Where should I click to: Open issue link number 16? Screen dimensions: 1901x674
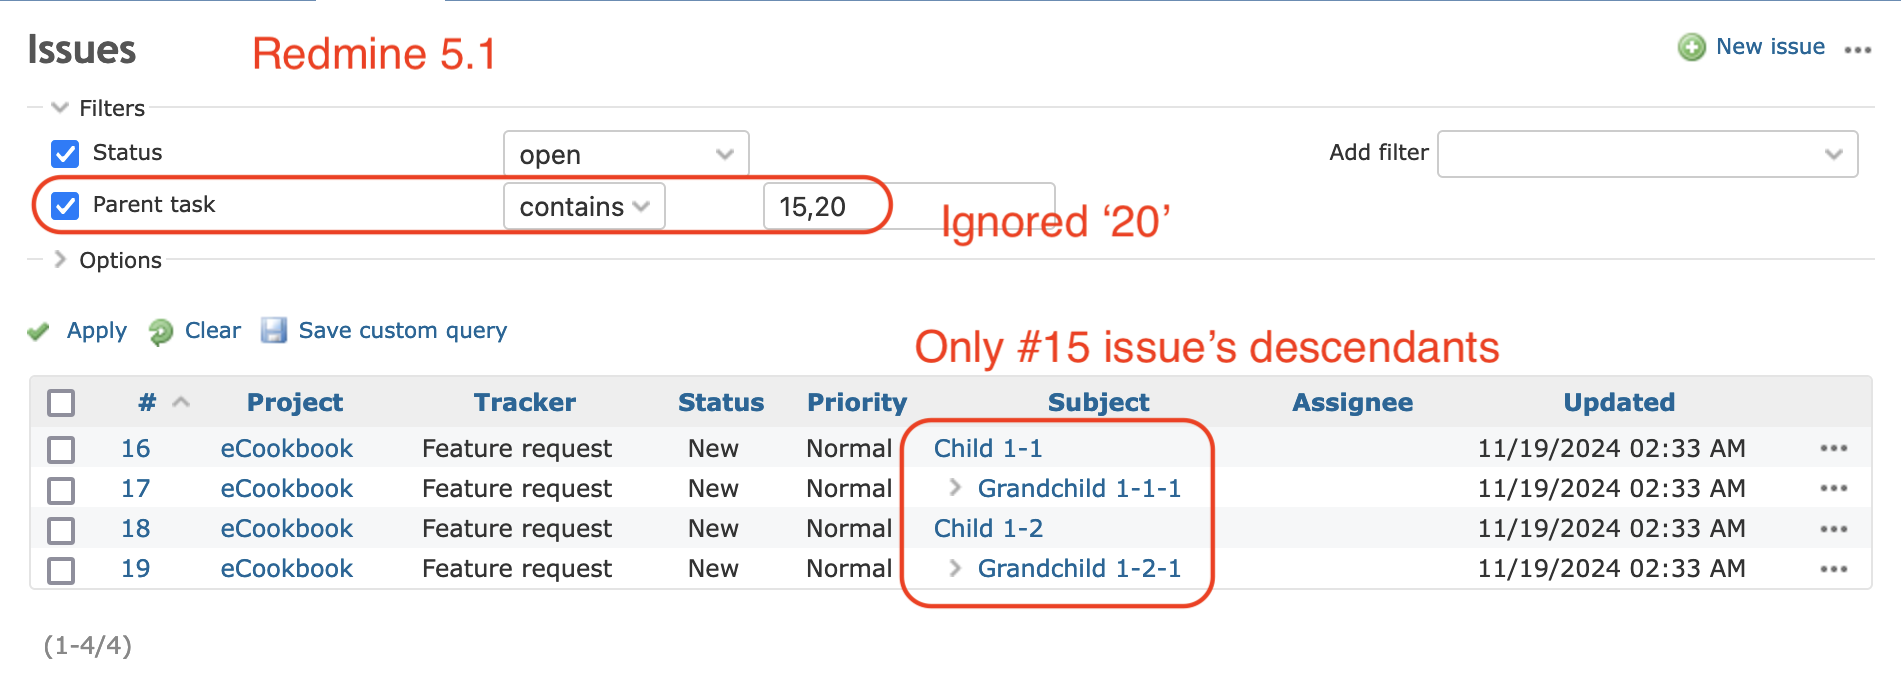click(135, 448)
